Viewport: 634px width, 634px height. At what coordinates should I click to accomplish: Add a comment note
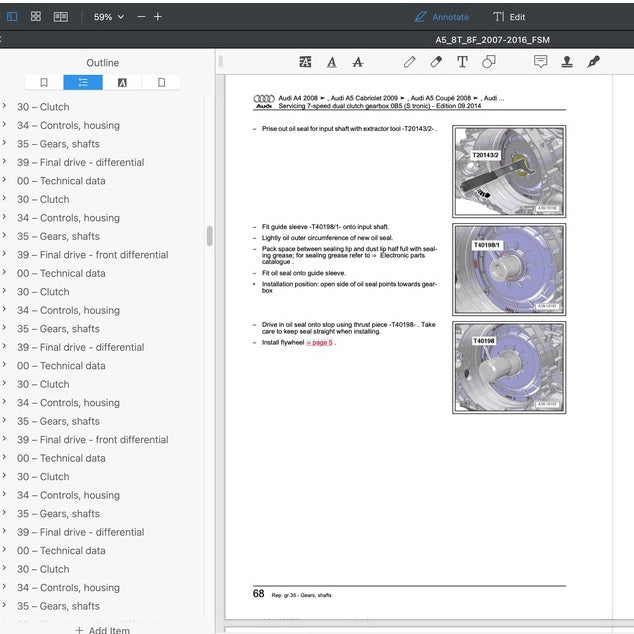tap(541, 61)
